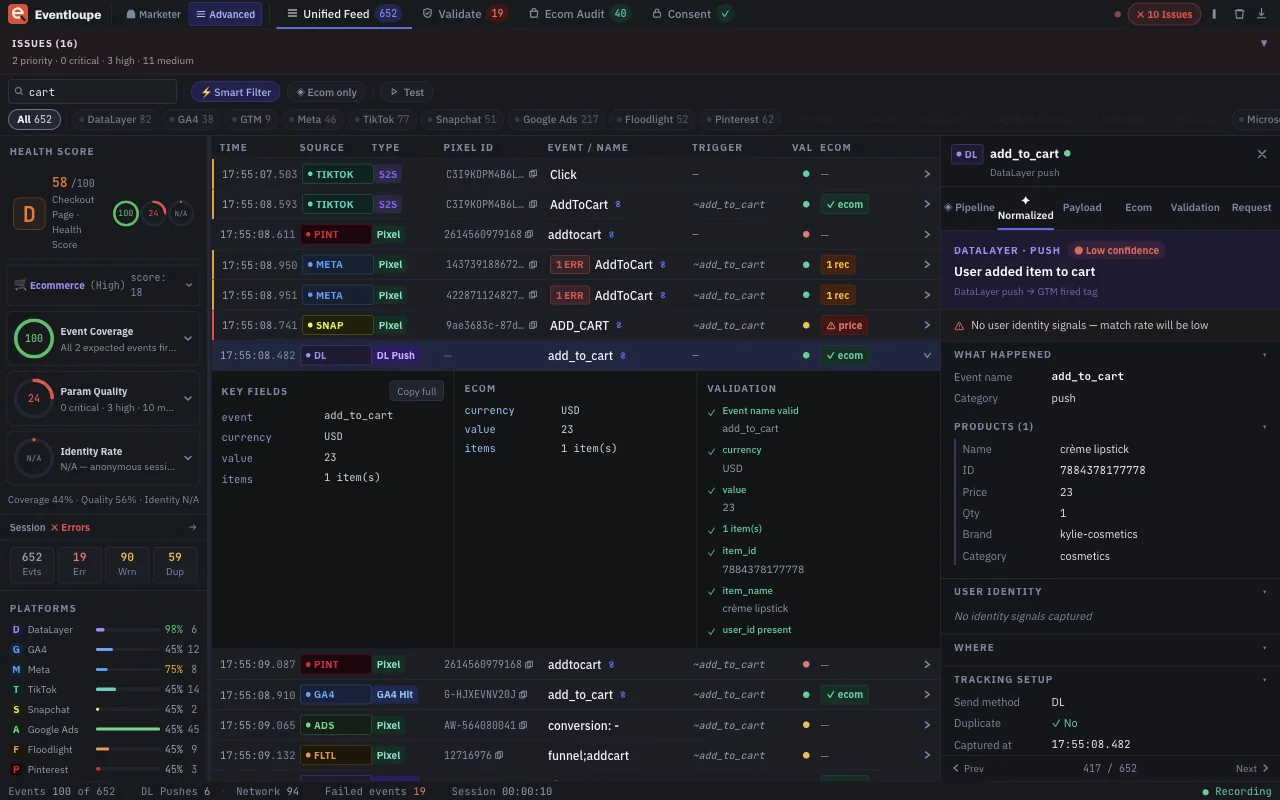Toggle the Smart Filter

tap(235, 92)
